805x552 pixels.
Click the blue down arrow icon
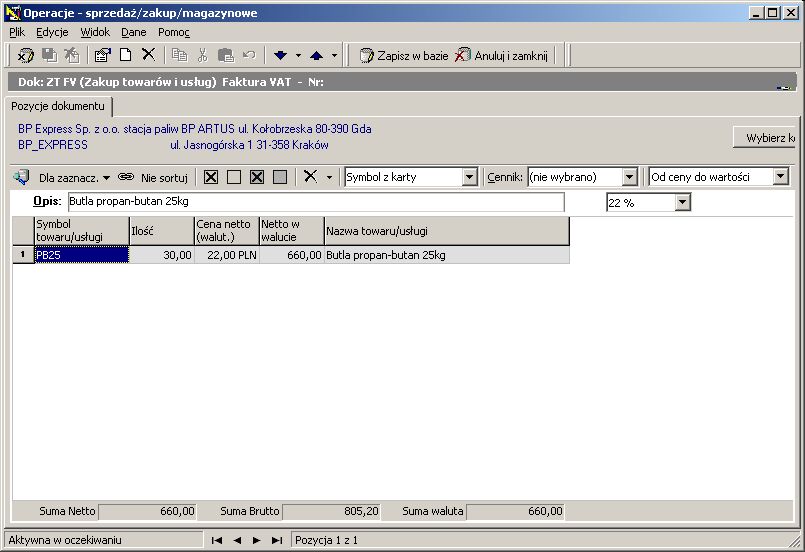click(x=280, y=55)
